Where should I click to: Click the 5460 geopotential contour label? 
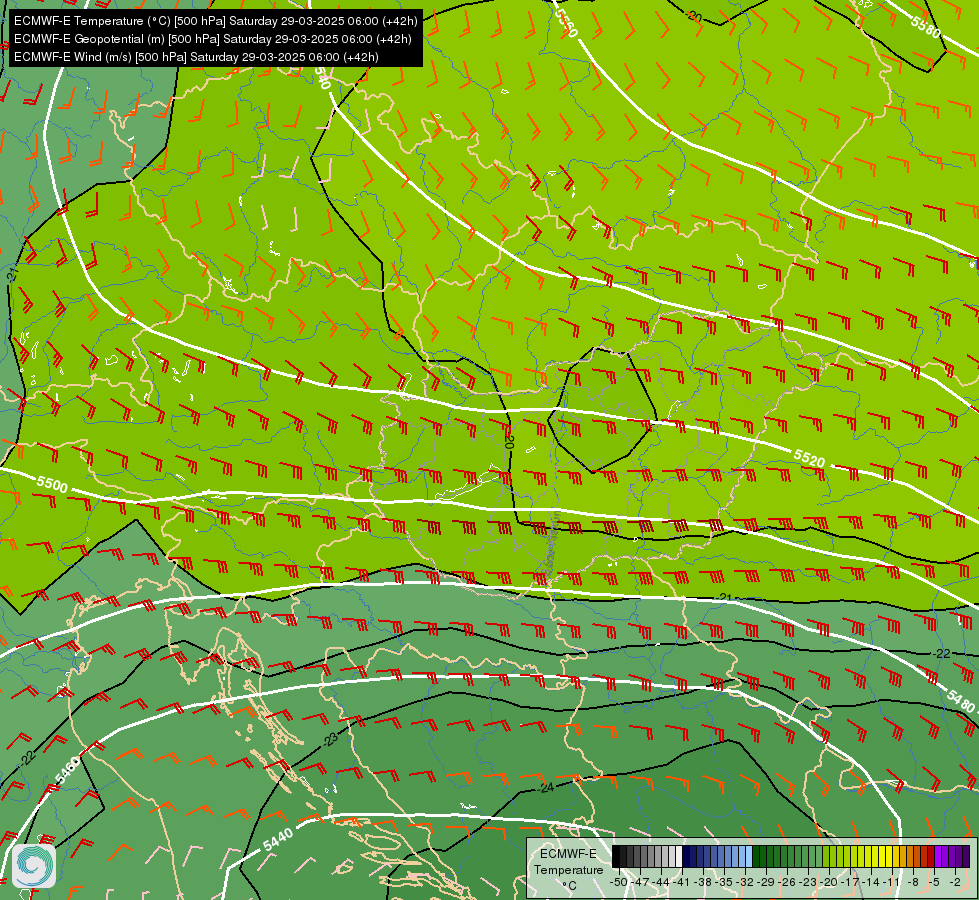point(67,770)
